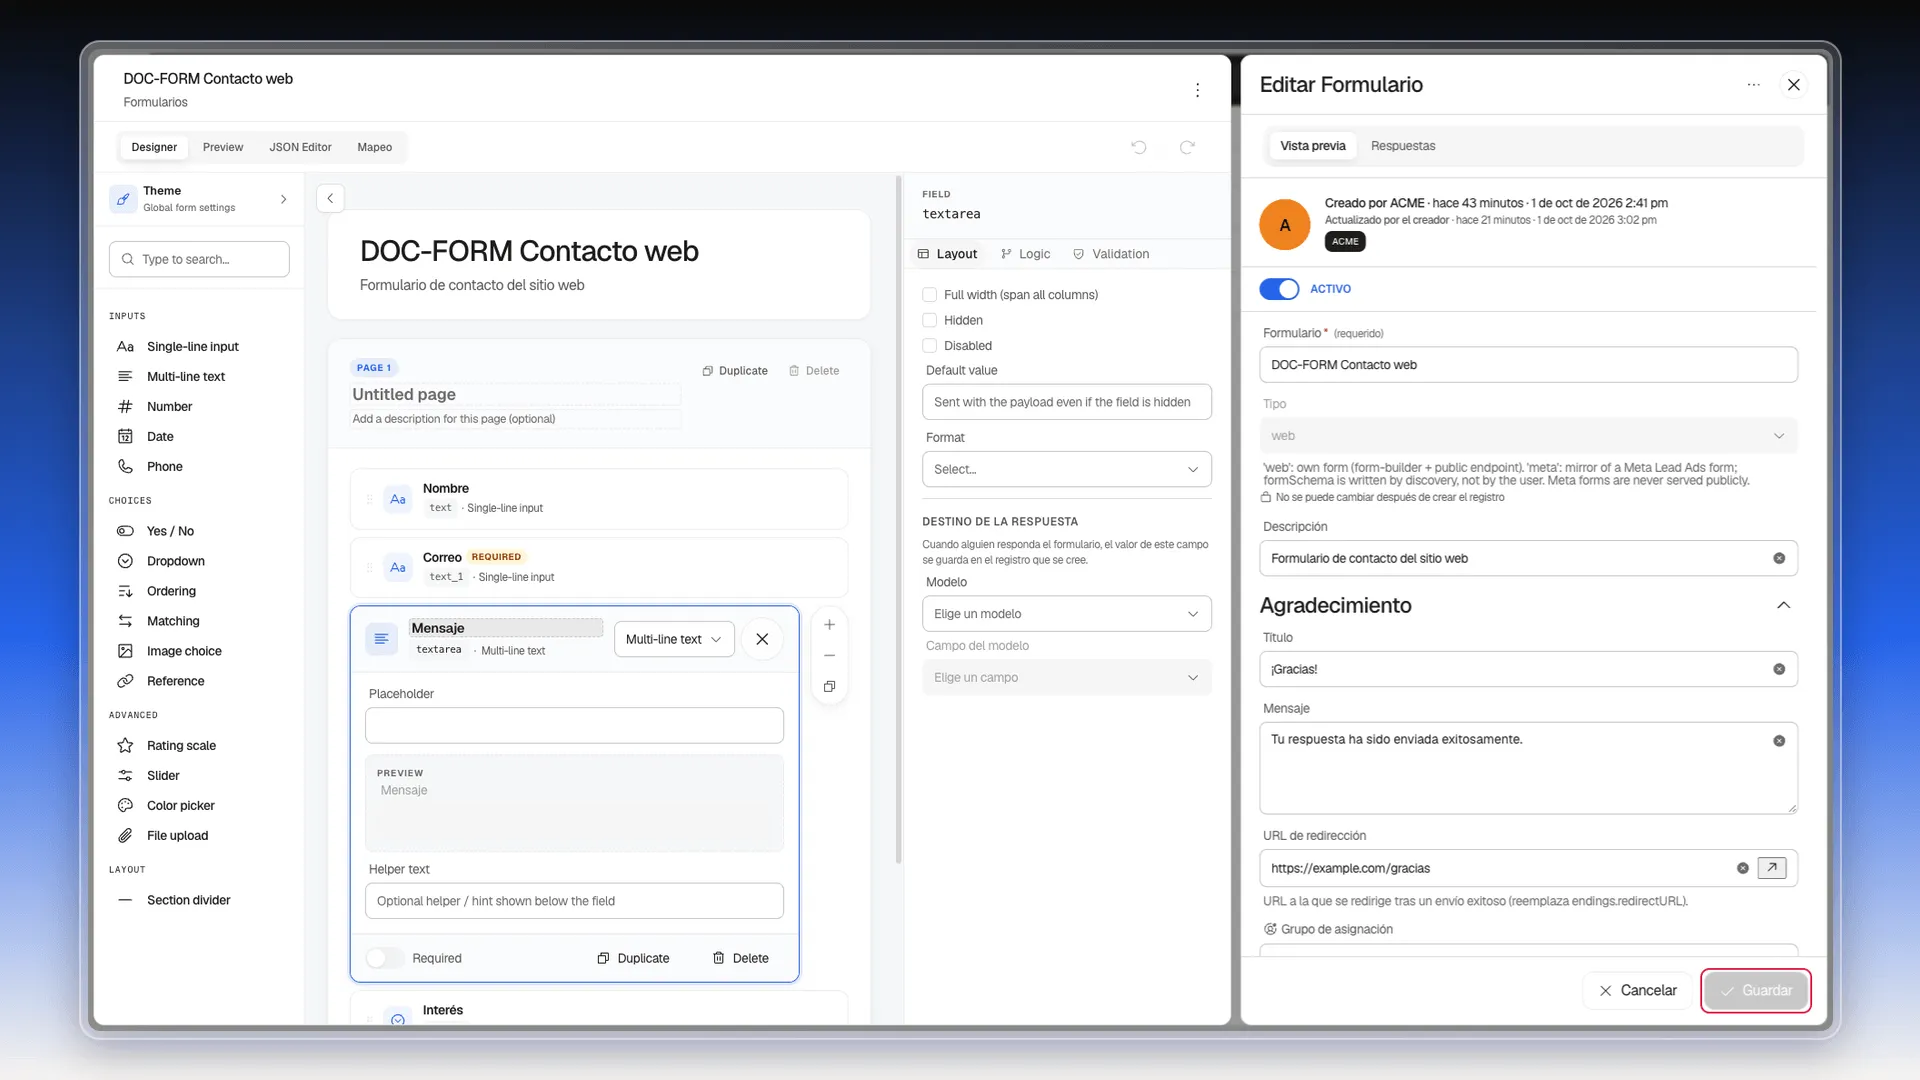Viewport: 1920px width, 1080px height.
Task: Click the Guardar button
Action: point(1756,991)
